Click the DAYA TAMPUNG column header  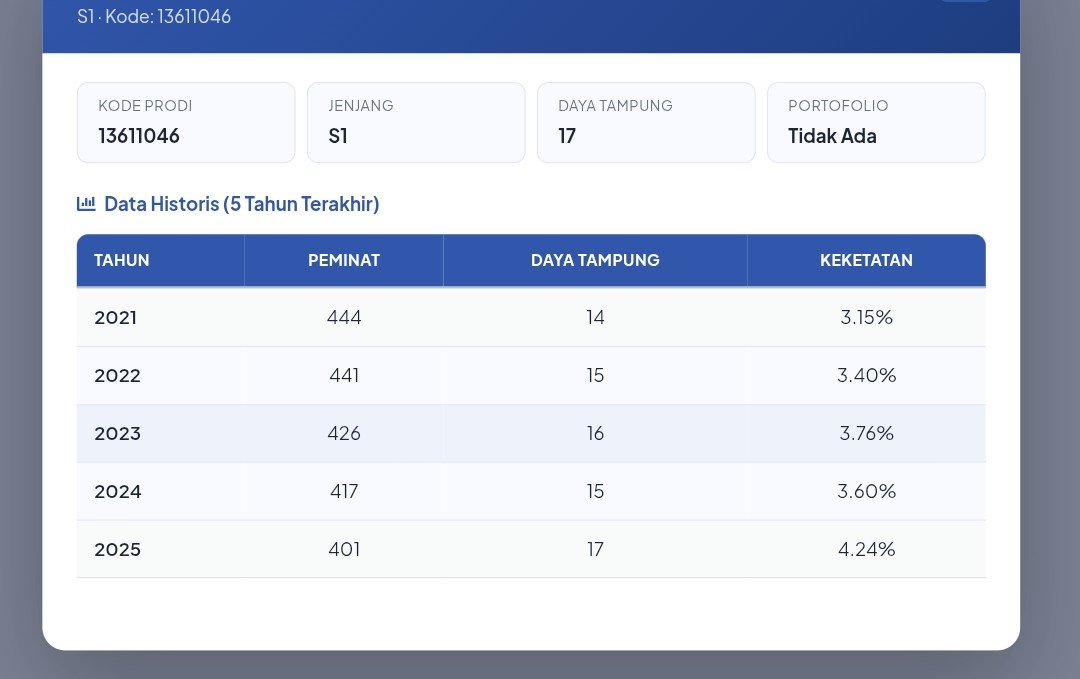595,260
